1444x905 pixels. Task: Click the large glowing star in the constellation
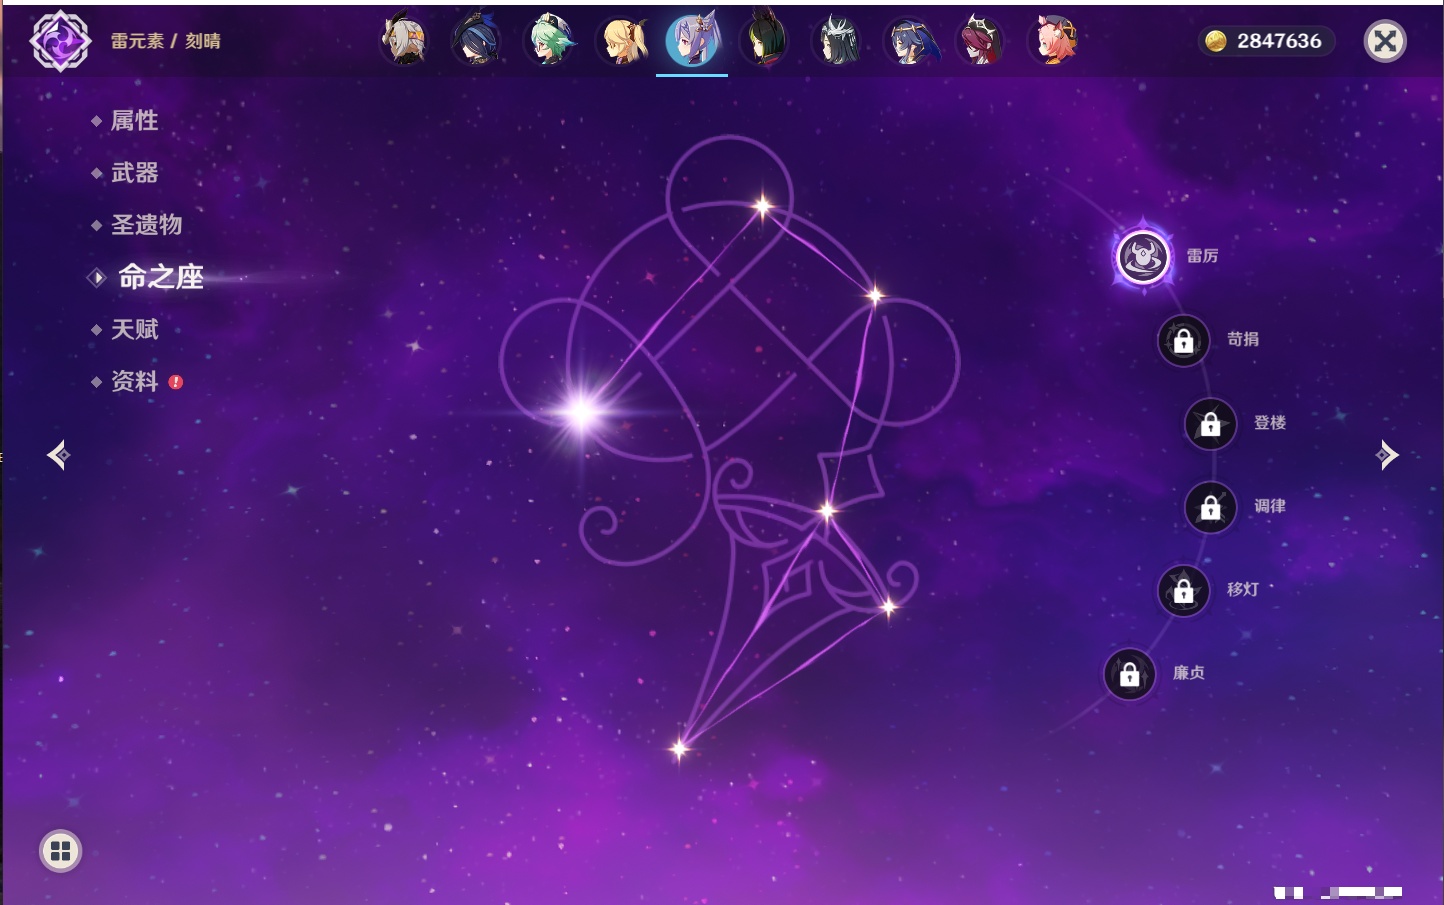[582, 412]
